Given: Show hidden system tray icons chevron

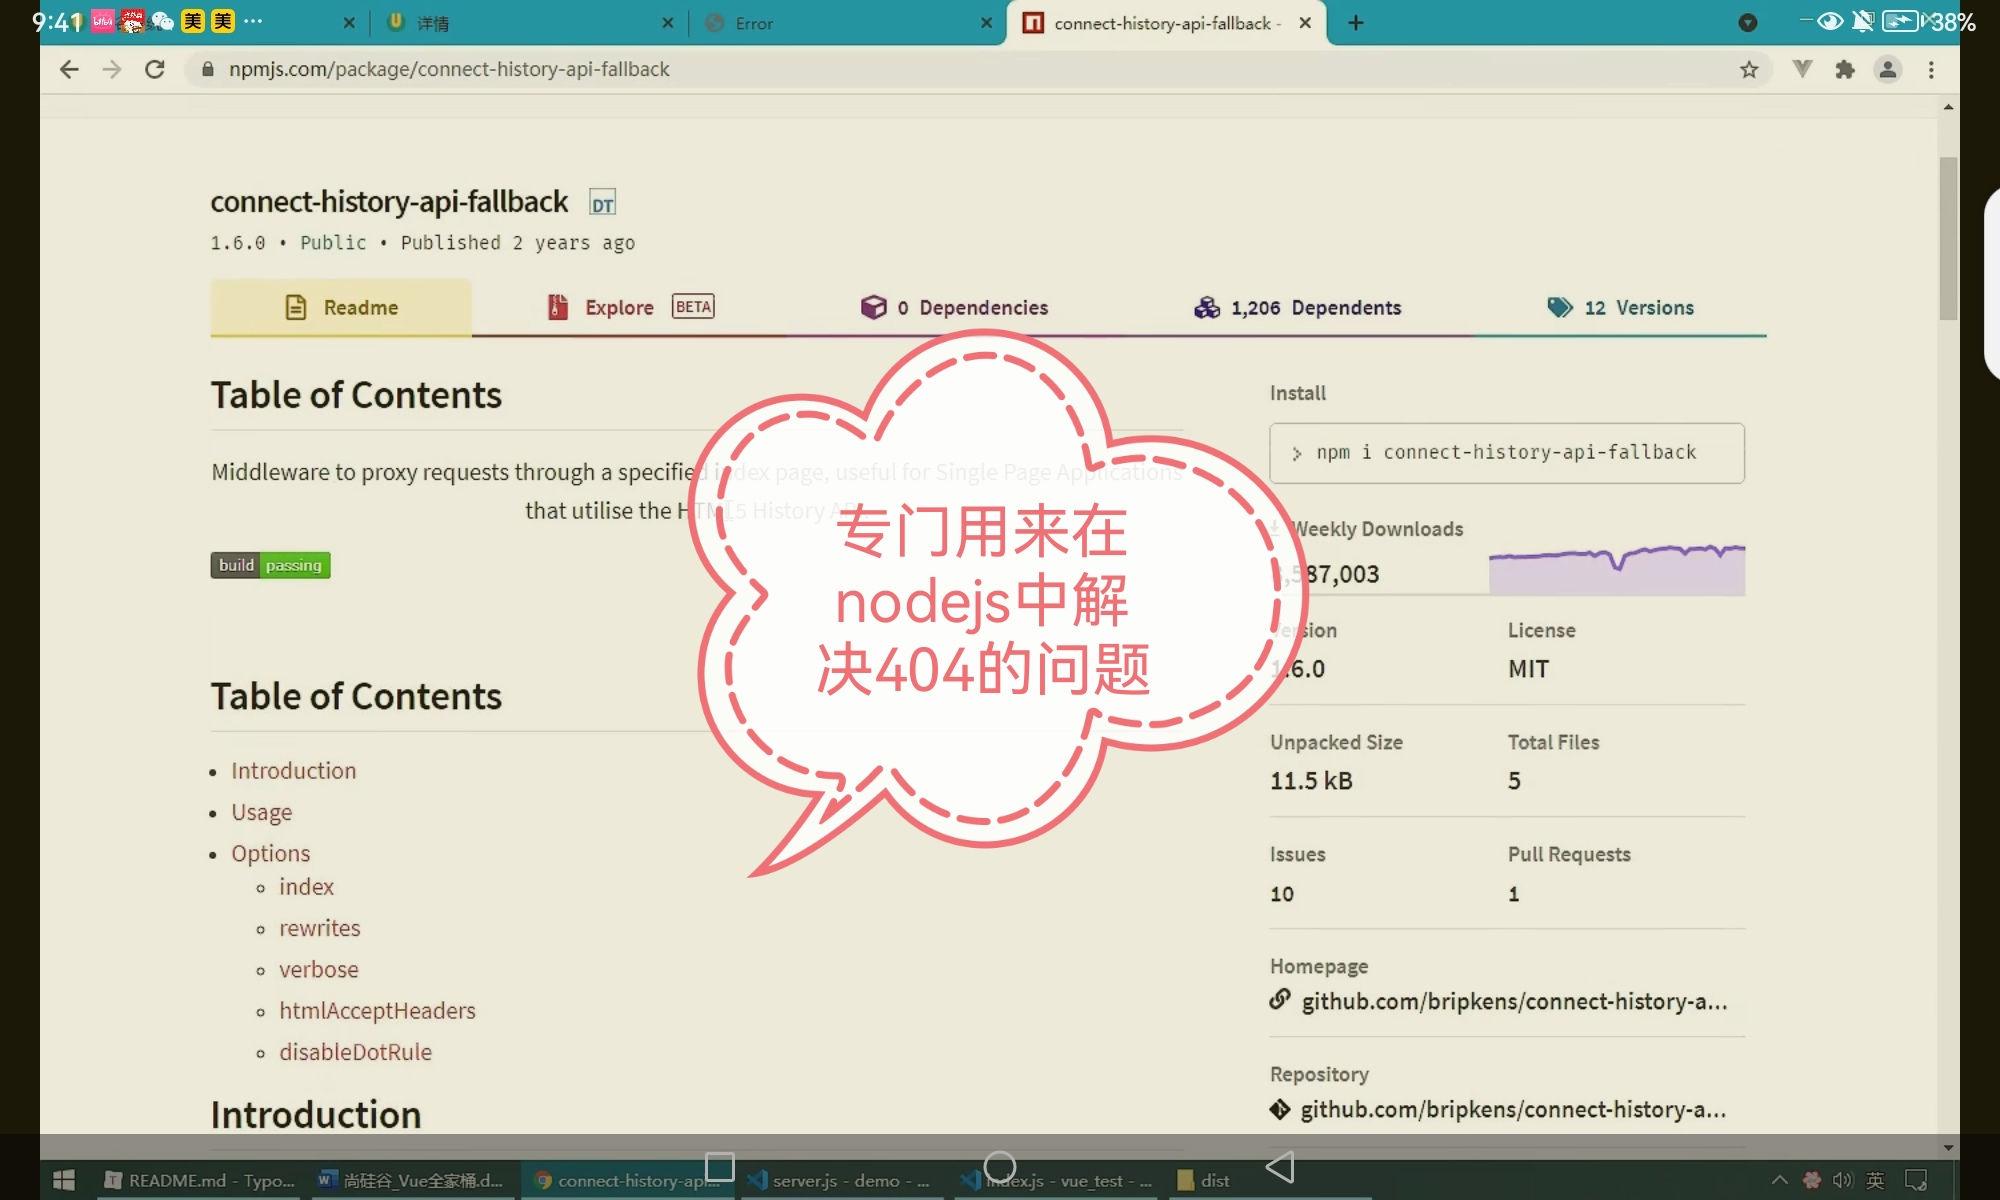Looking at the screenshot, I should (1779, 1180).
